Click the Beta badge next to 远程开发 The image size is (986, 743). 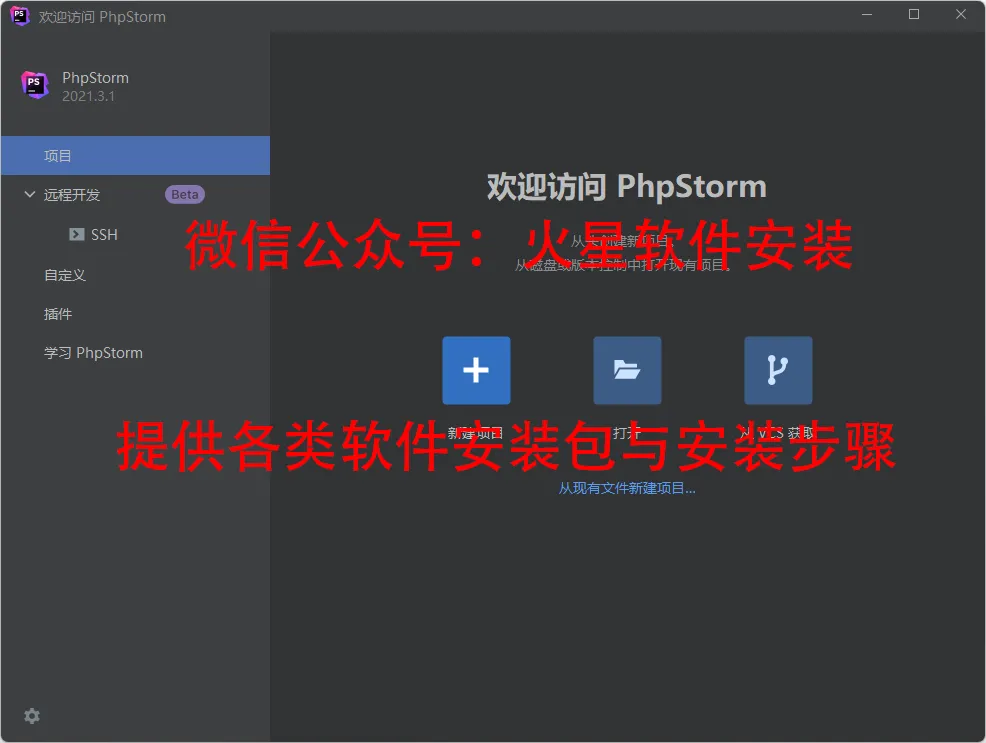[x=185, y=194]
